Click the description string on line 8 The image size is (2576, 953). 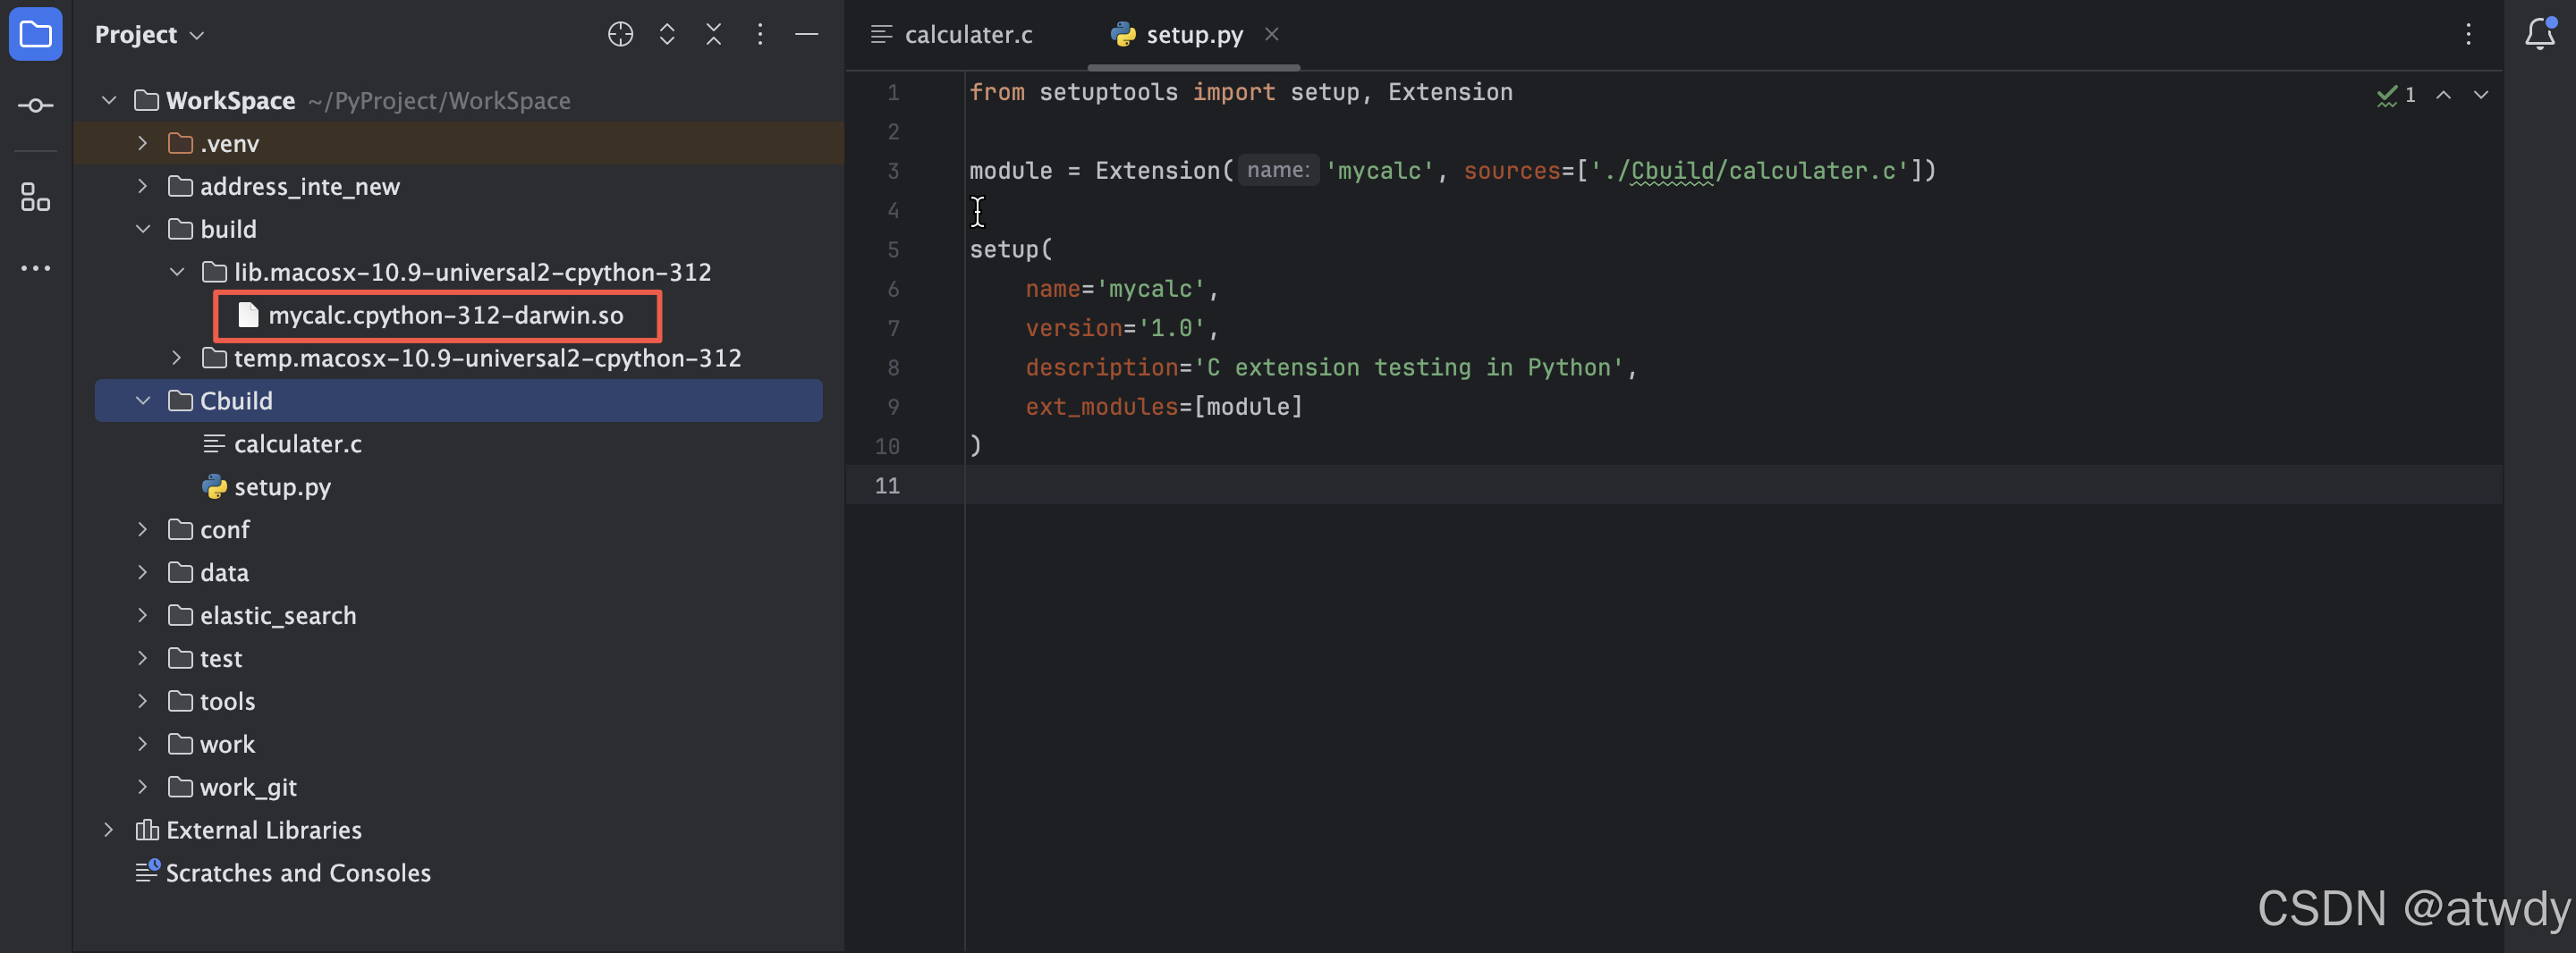[x=1409, y=368]
